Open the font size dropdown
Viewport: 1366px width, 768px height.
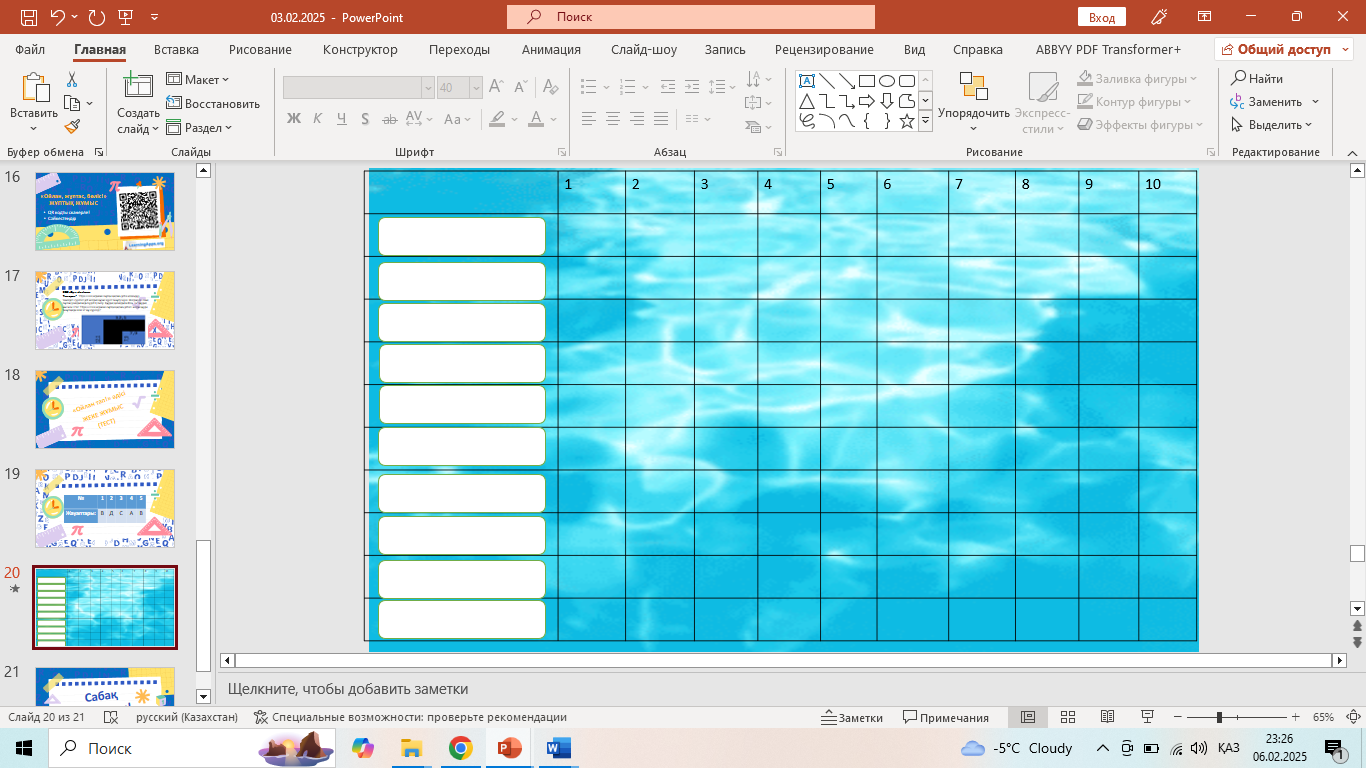point(475,88)
